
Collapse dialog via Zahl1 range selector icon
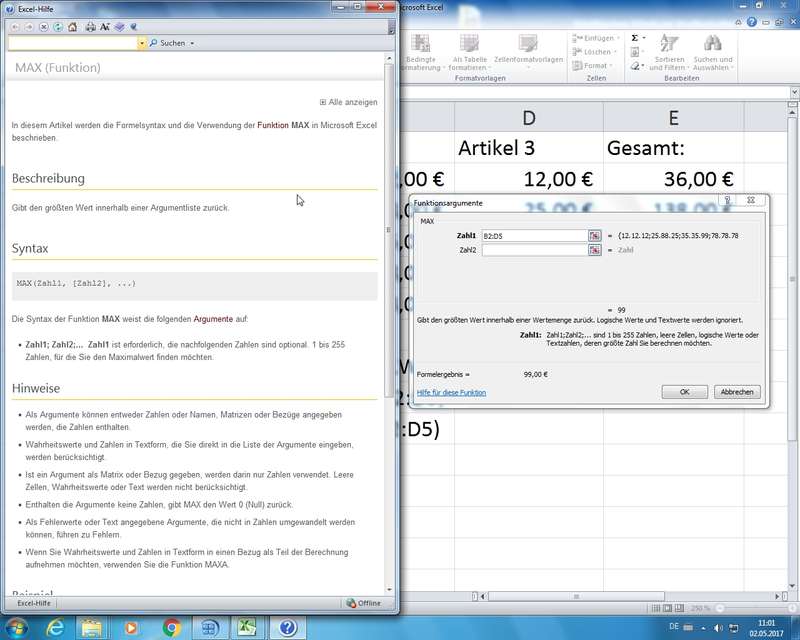pos(594,236)
